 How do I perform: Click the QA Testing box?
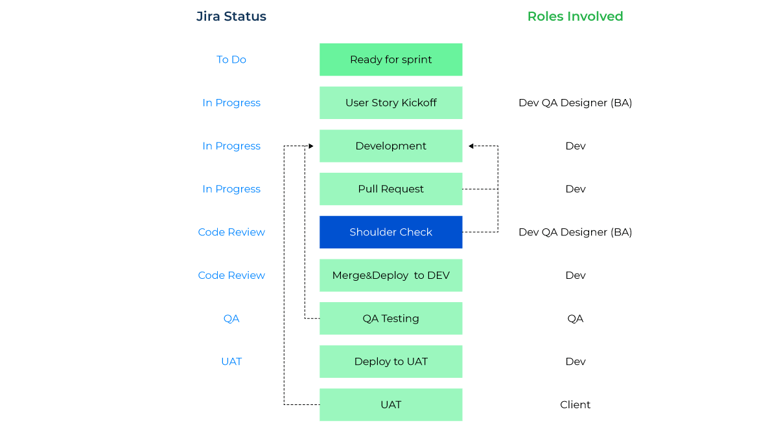[390, 318]
